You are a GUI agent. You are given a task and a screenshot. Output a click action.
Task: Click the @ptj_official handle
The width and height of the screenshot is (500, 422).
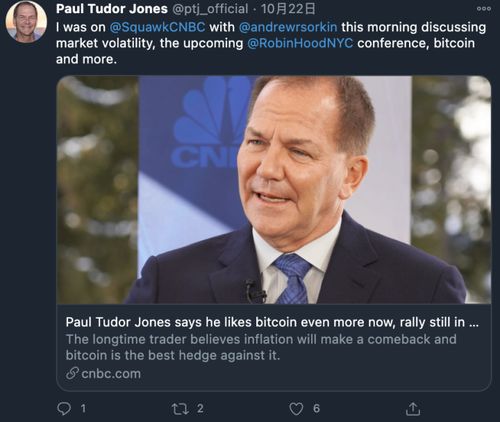pos(210,9)
